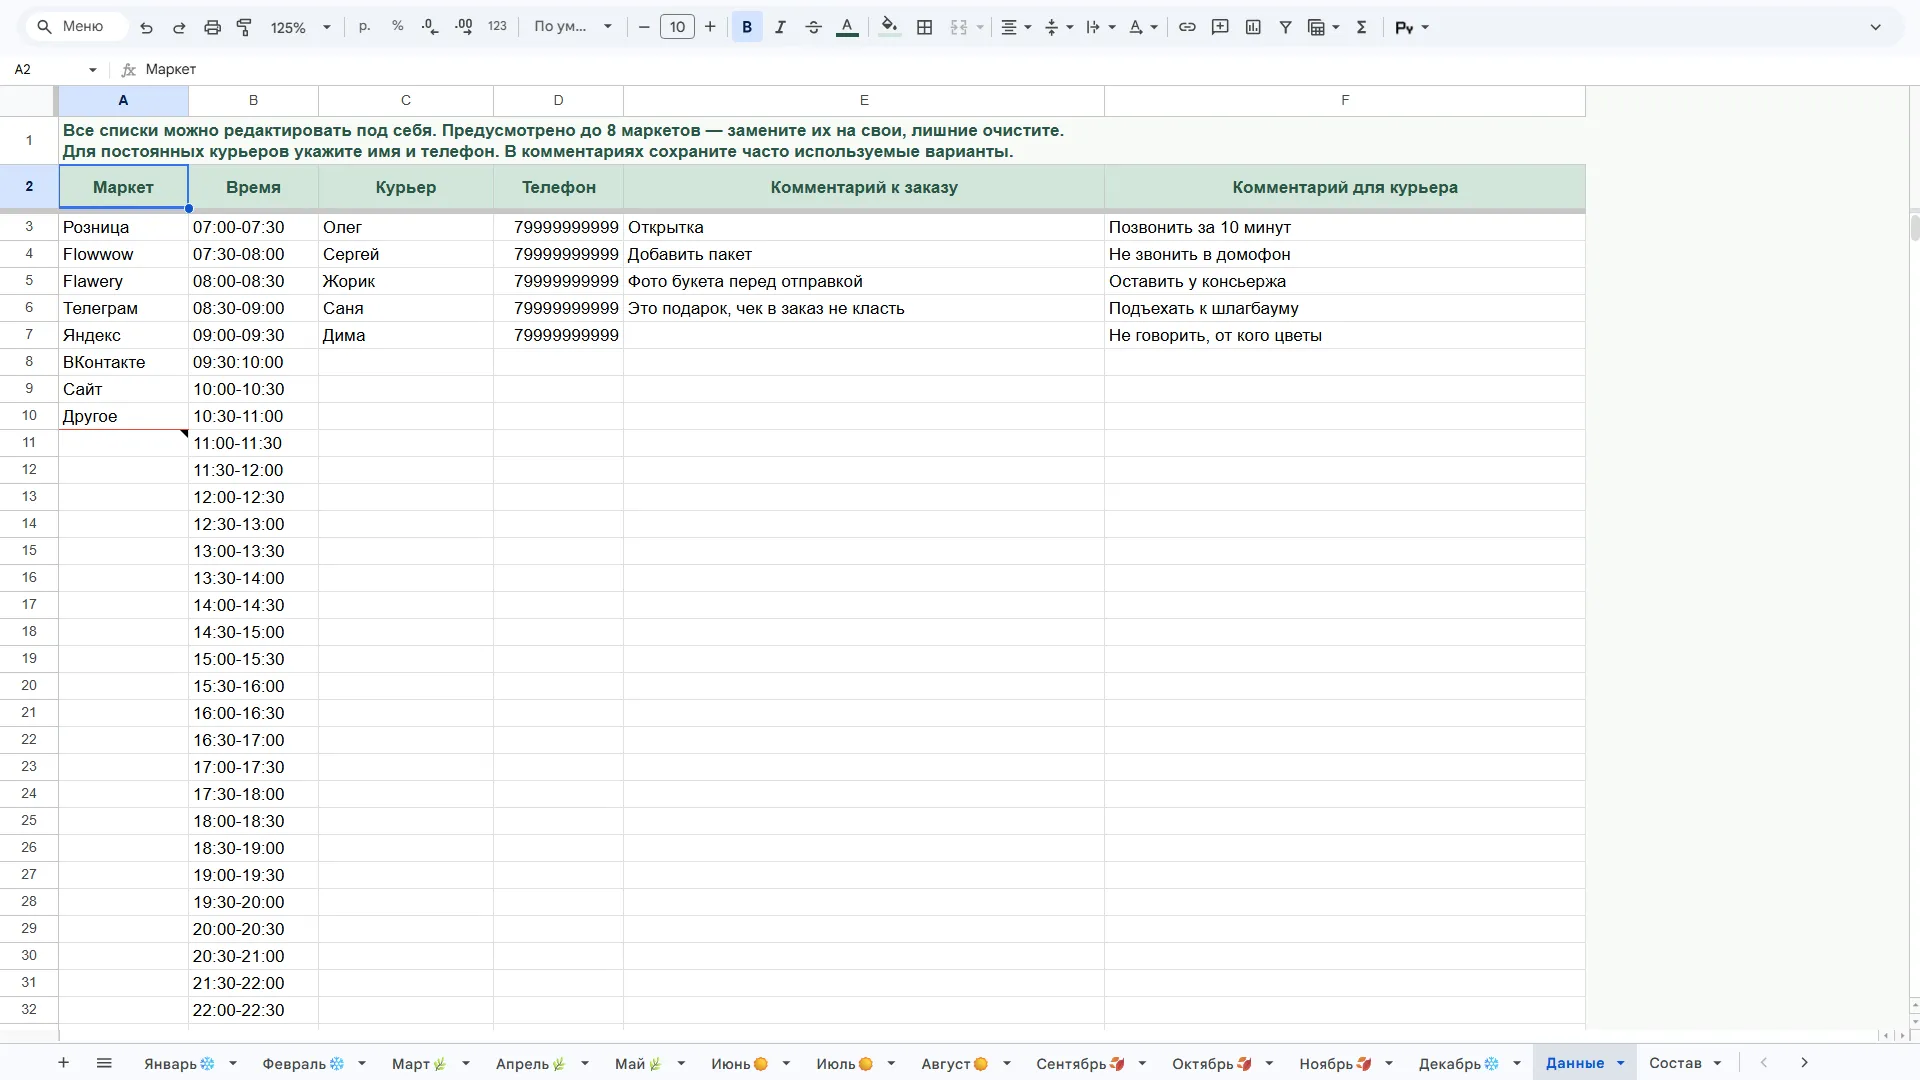Add a comment using comment icon
1920x1080 pixels.
(1220, 27)
